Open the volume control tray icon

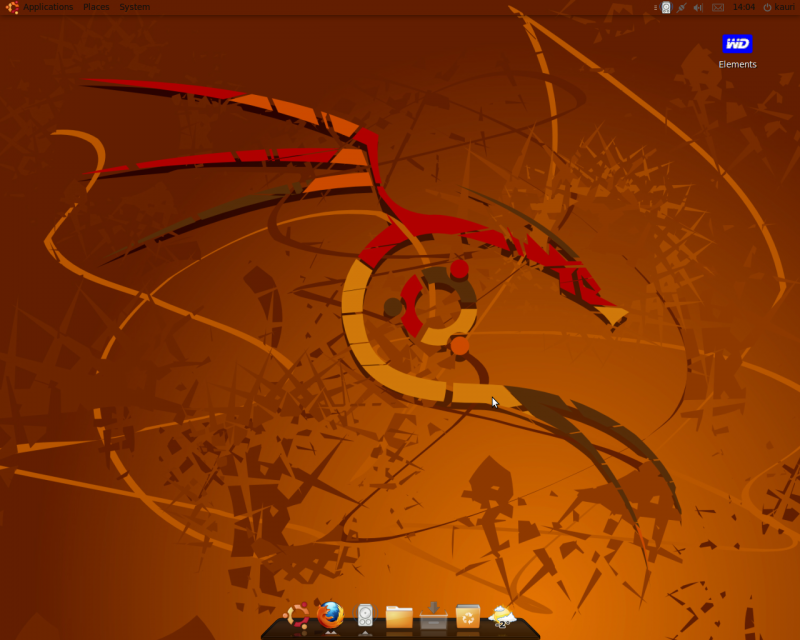[x=698, y=7]
